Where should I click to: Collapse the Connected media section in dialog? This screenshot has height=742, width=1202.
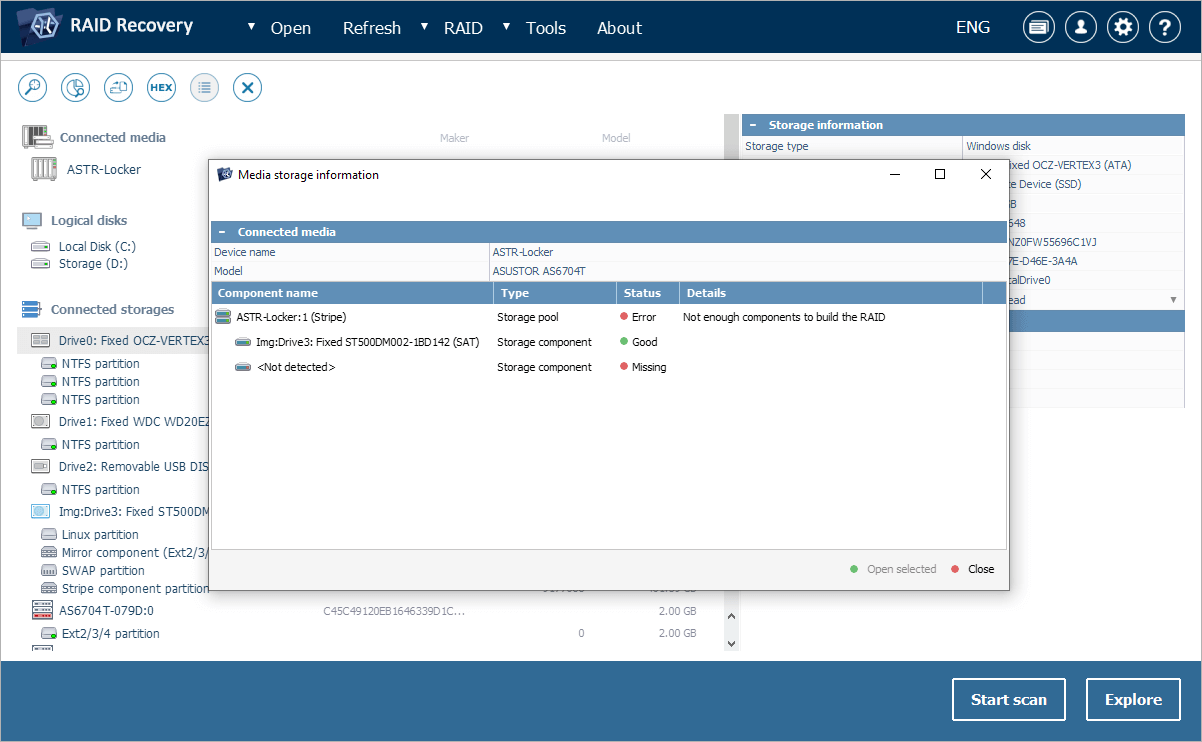222,232
